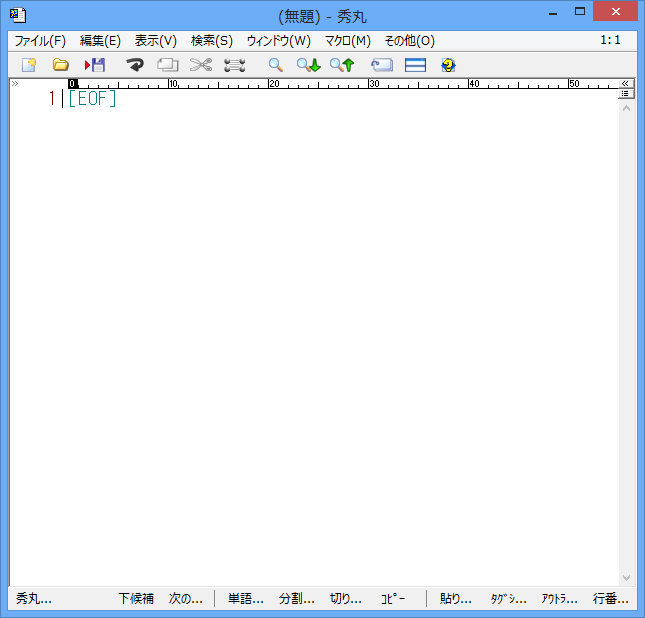Open a file with the folder icon
Viewport: 645px width, 618px height.
(61, 65)
